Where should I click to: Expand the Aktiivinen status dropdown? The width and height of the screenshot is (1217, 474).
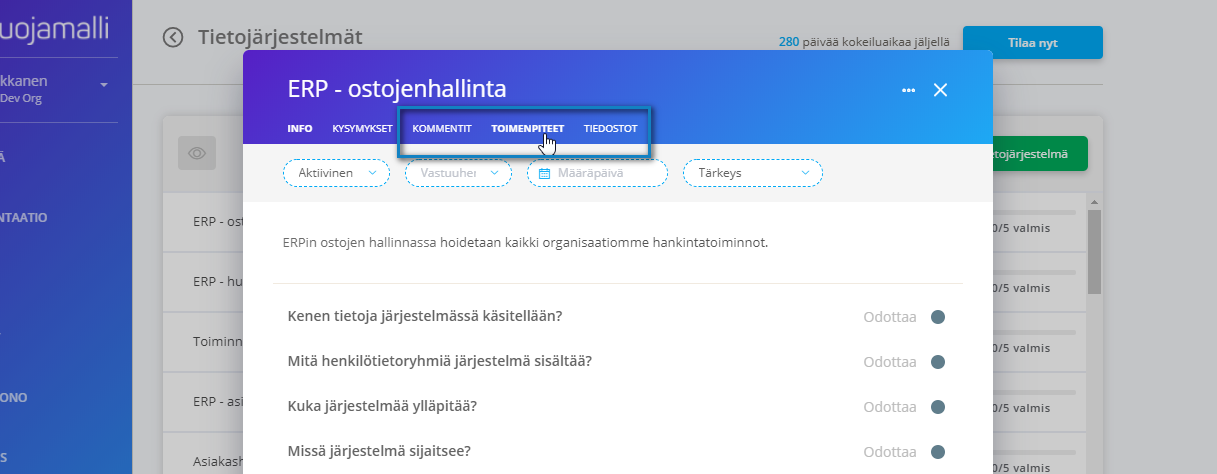click(x=337, y=173)
